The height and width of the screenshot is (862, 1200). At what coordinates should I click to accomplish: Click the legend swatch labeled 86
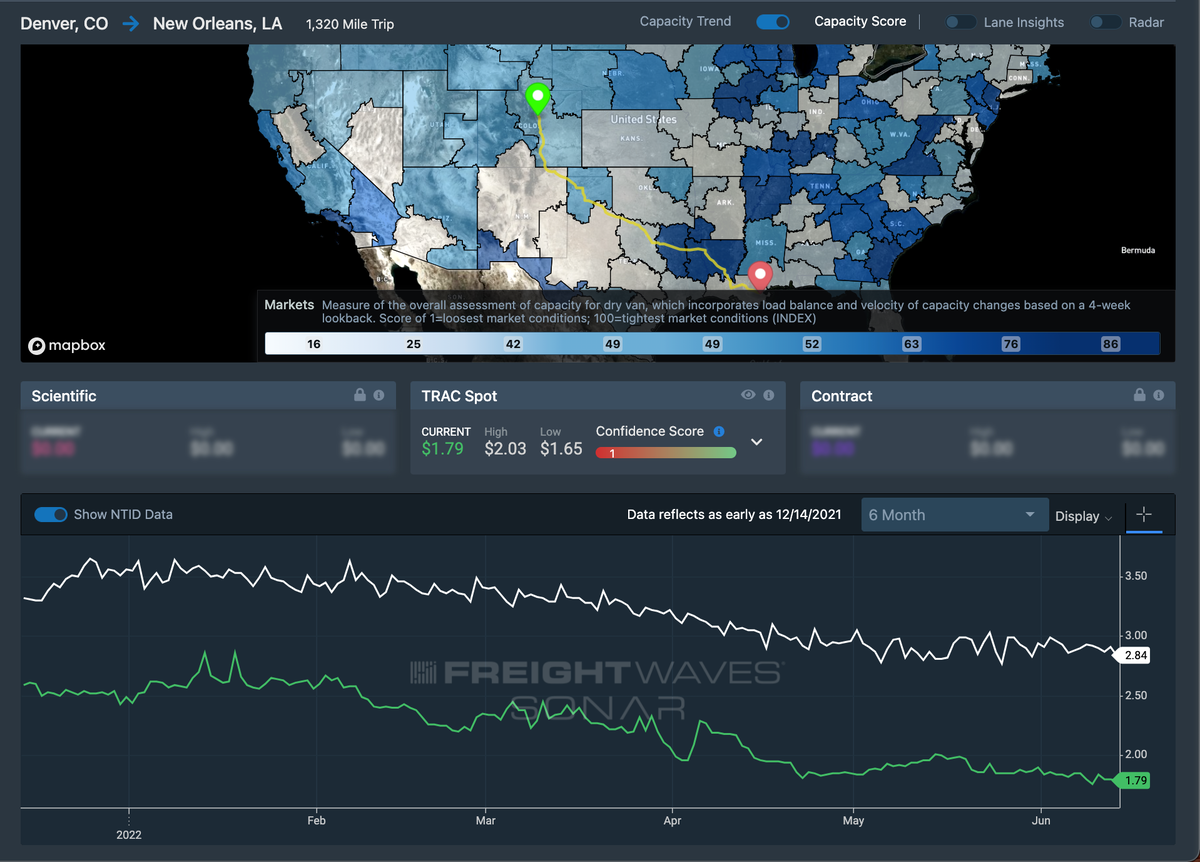(1111, 344)
